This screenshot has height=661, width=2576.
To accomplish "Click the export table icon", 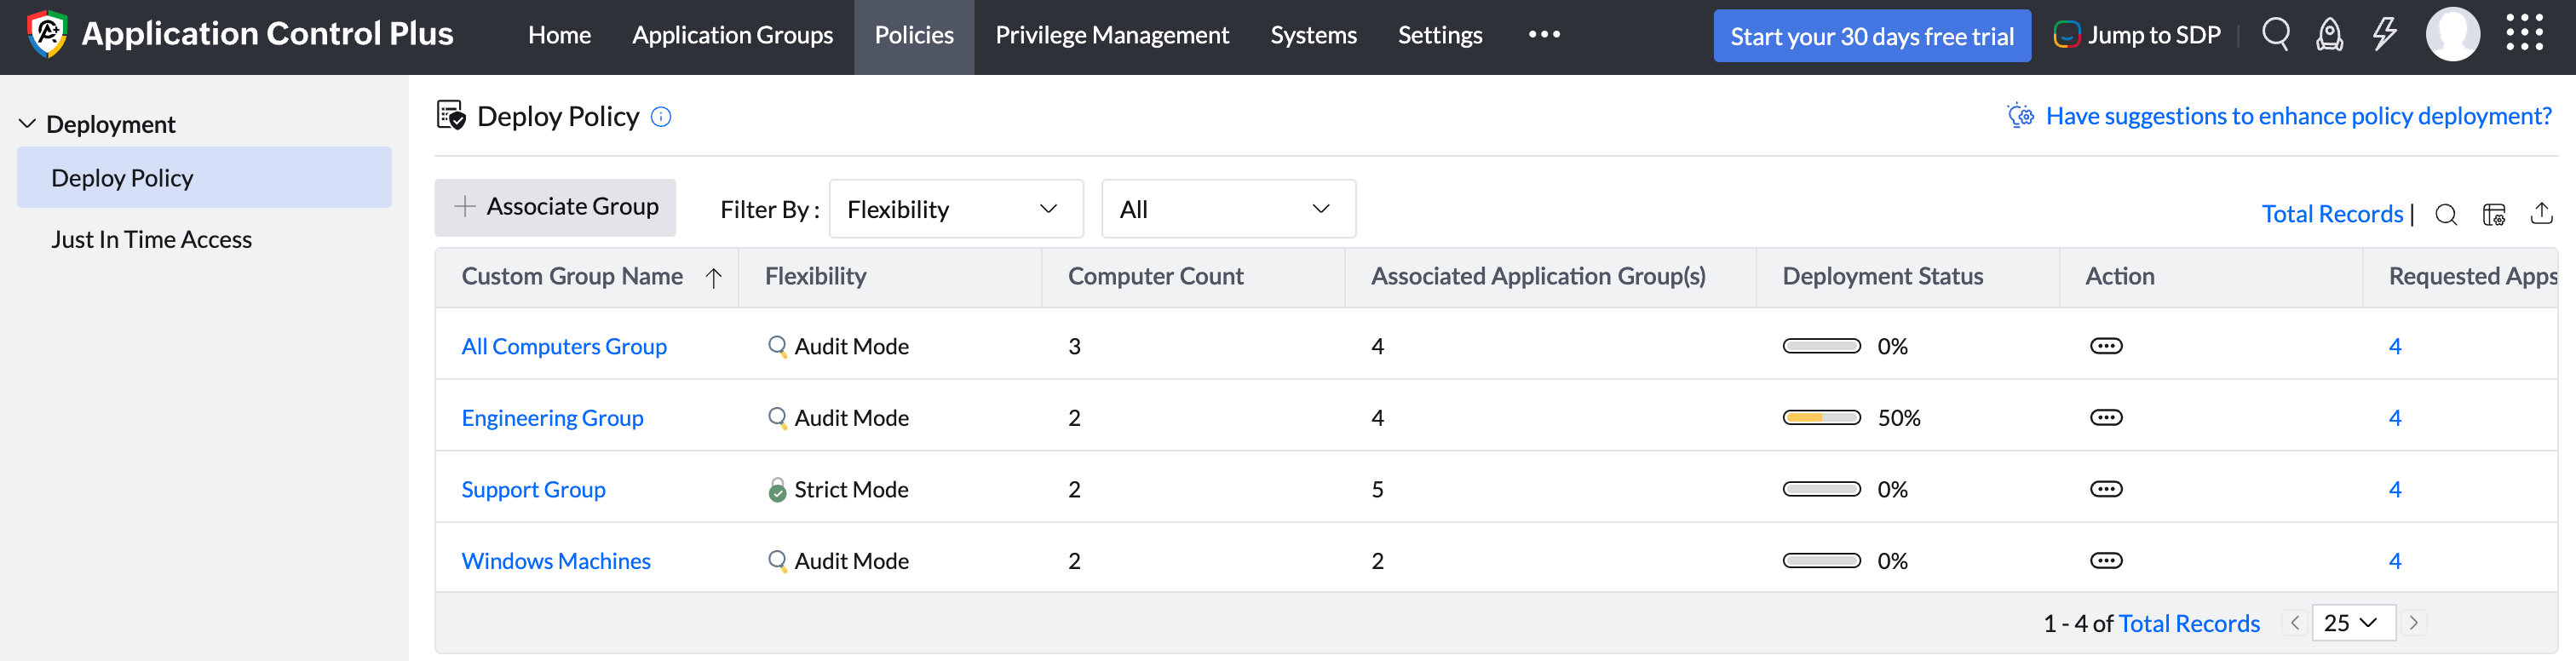I will coord(2542,213).
